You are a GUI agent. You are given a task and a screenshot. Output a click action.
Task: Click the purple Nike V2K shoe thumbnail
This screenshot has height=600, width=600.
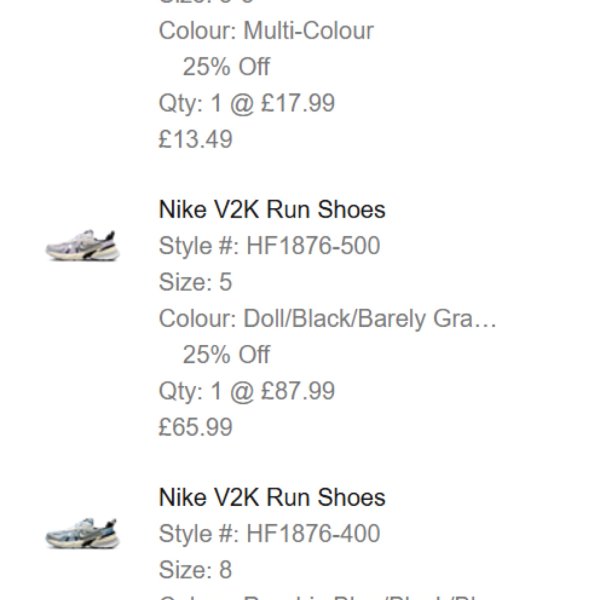coord(81,245)
